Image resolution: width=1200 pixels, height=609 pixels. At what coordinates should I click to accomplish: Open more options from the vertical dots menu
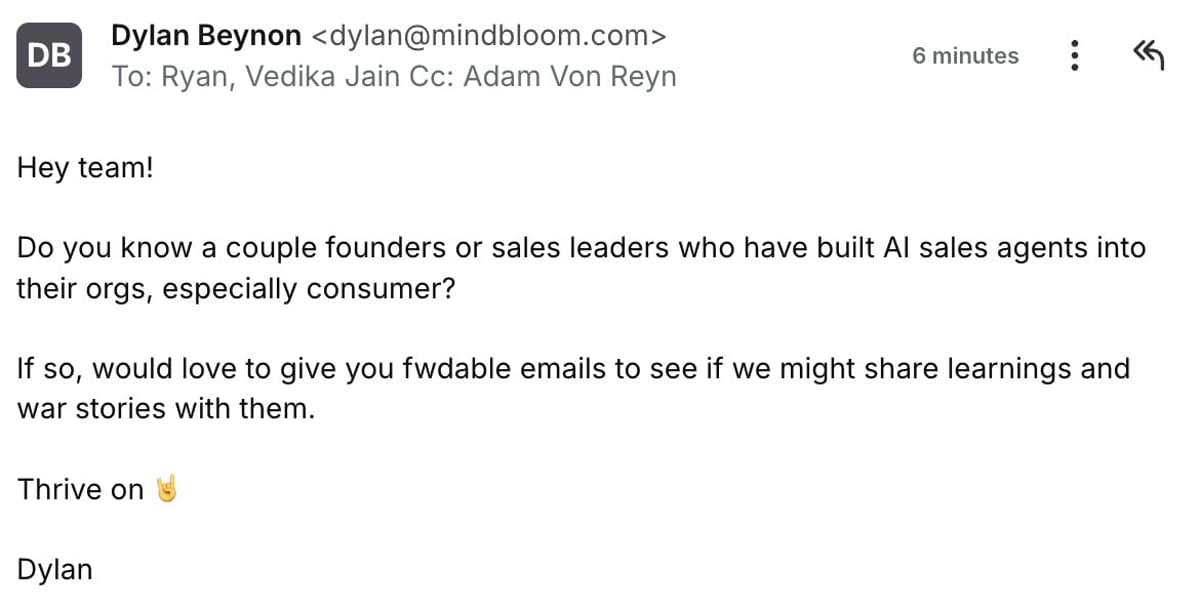pyautogui.click(x=1075, y=57)
